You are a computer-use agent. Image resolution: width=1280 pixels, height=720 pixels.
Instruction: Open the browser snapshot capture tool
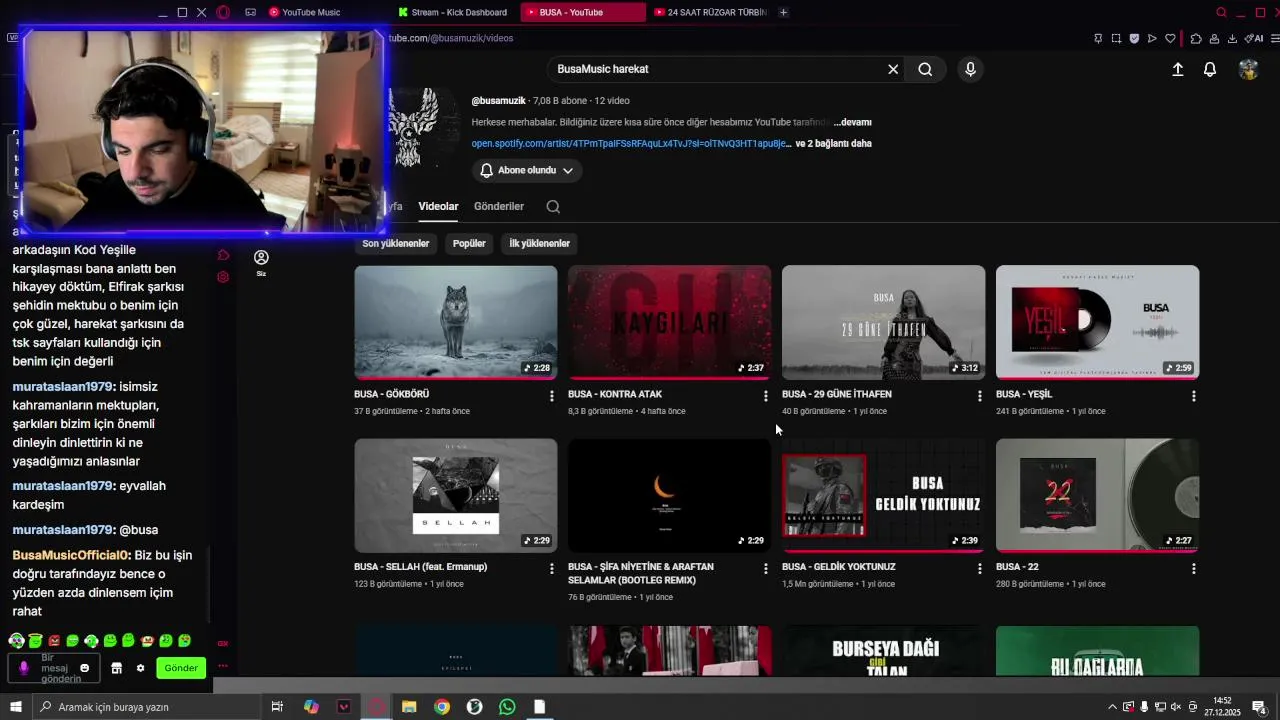click(x=1116, y=38)
